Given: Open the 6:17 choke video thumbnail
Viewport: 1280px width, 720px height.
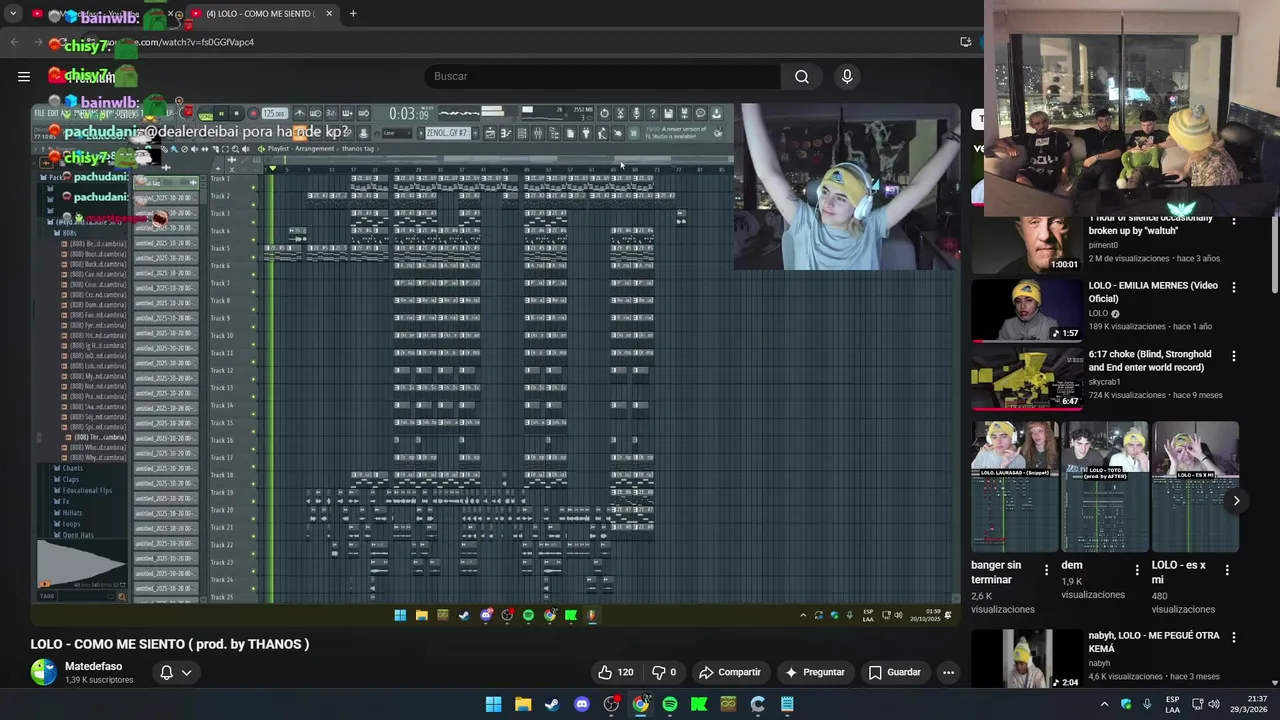Looking at the screenshot, I should pos(1026,378).
